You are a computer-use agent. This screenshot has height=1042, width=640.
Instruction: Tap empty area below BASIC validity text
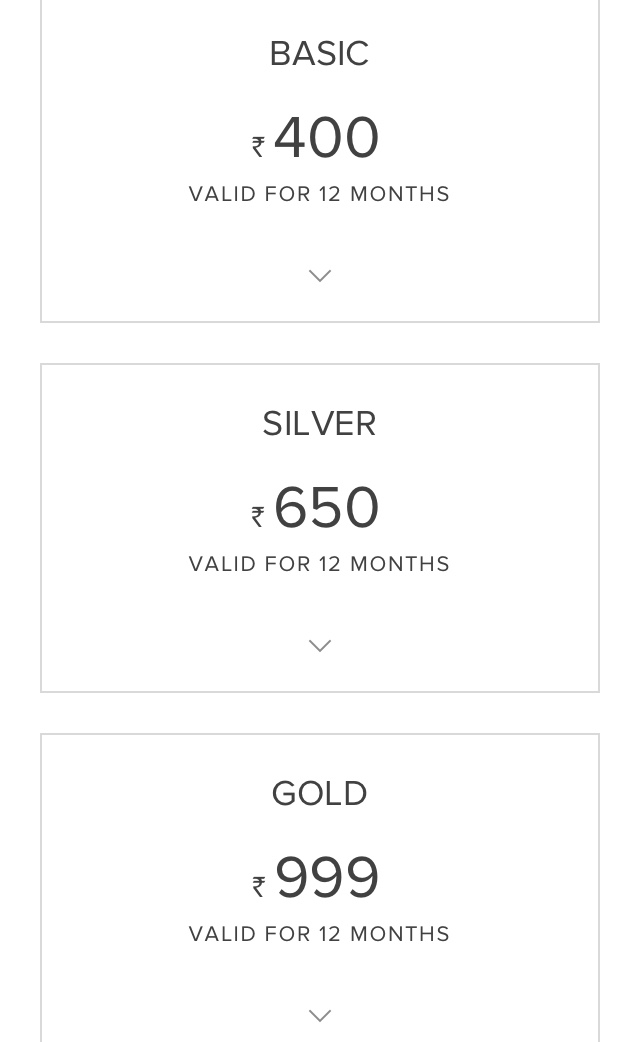click(320, 234)
